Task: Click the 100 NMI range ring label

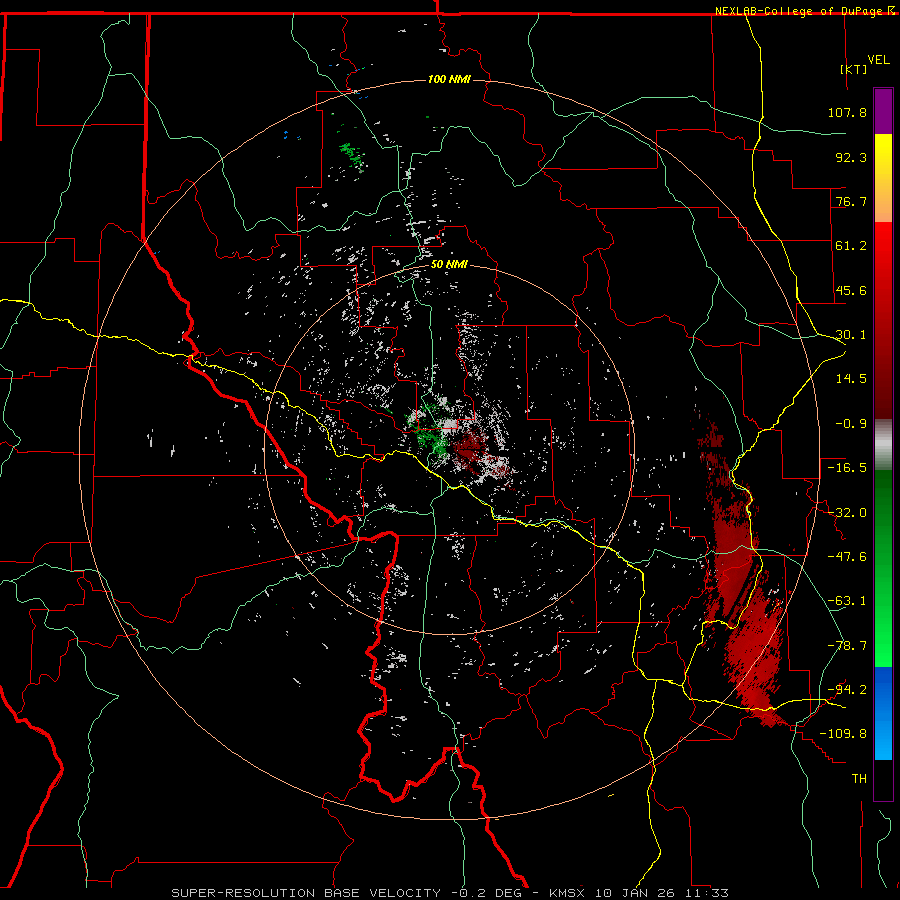Action: point(449,79)
